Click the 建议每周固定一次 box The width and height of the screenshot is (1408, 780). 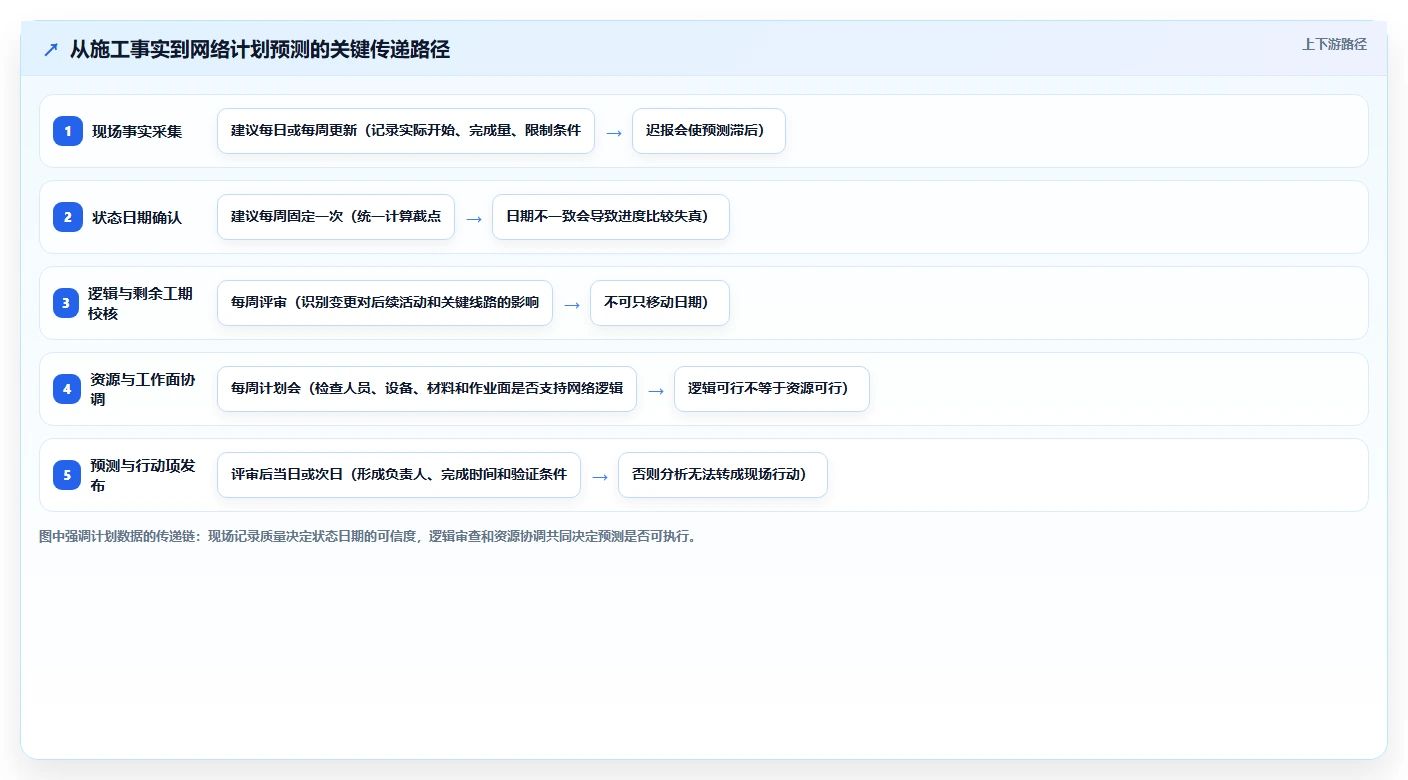click(336, 217)
